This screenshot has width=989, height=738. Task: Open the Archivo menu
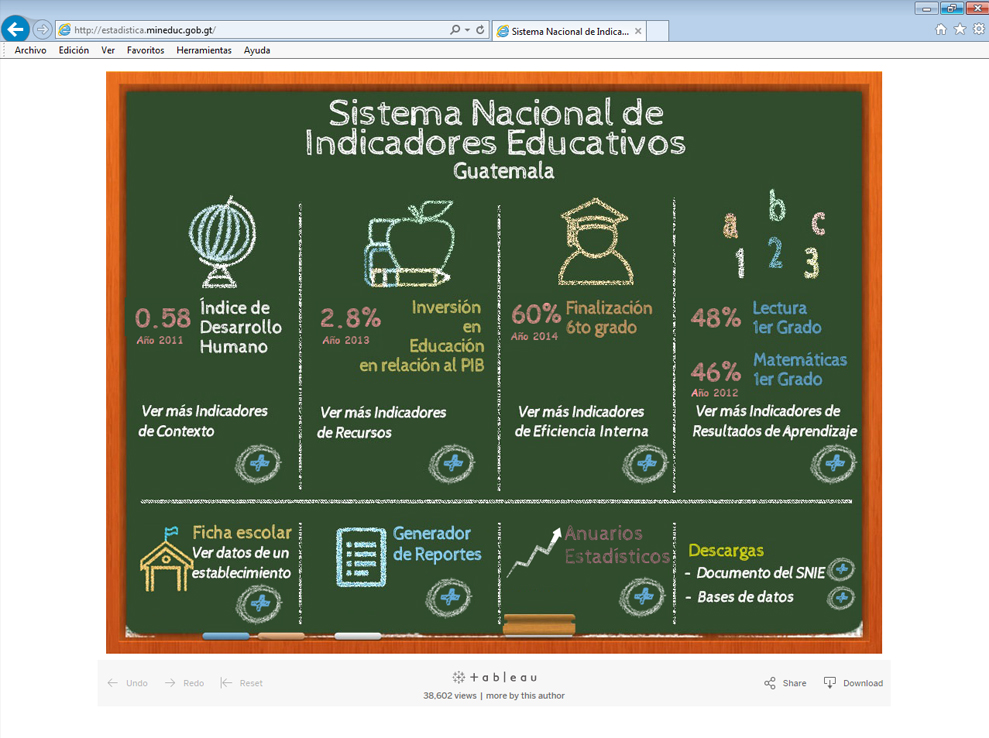pos(30,50)
